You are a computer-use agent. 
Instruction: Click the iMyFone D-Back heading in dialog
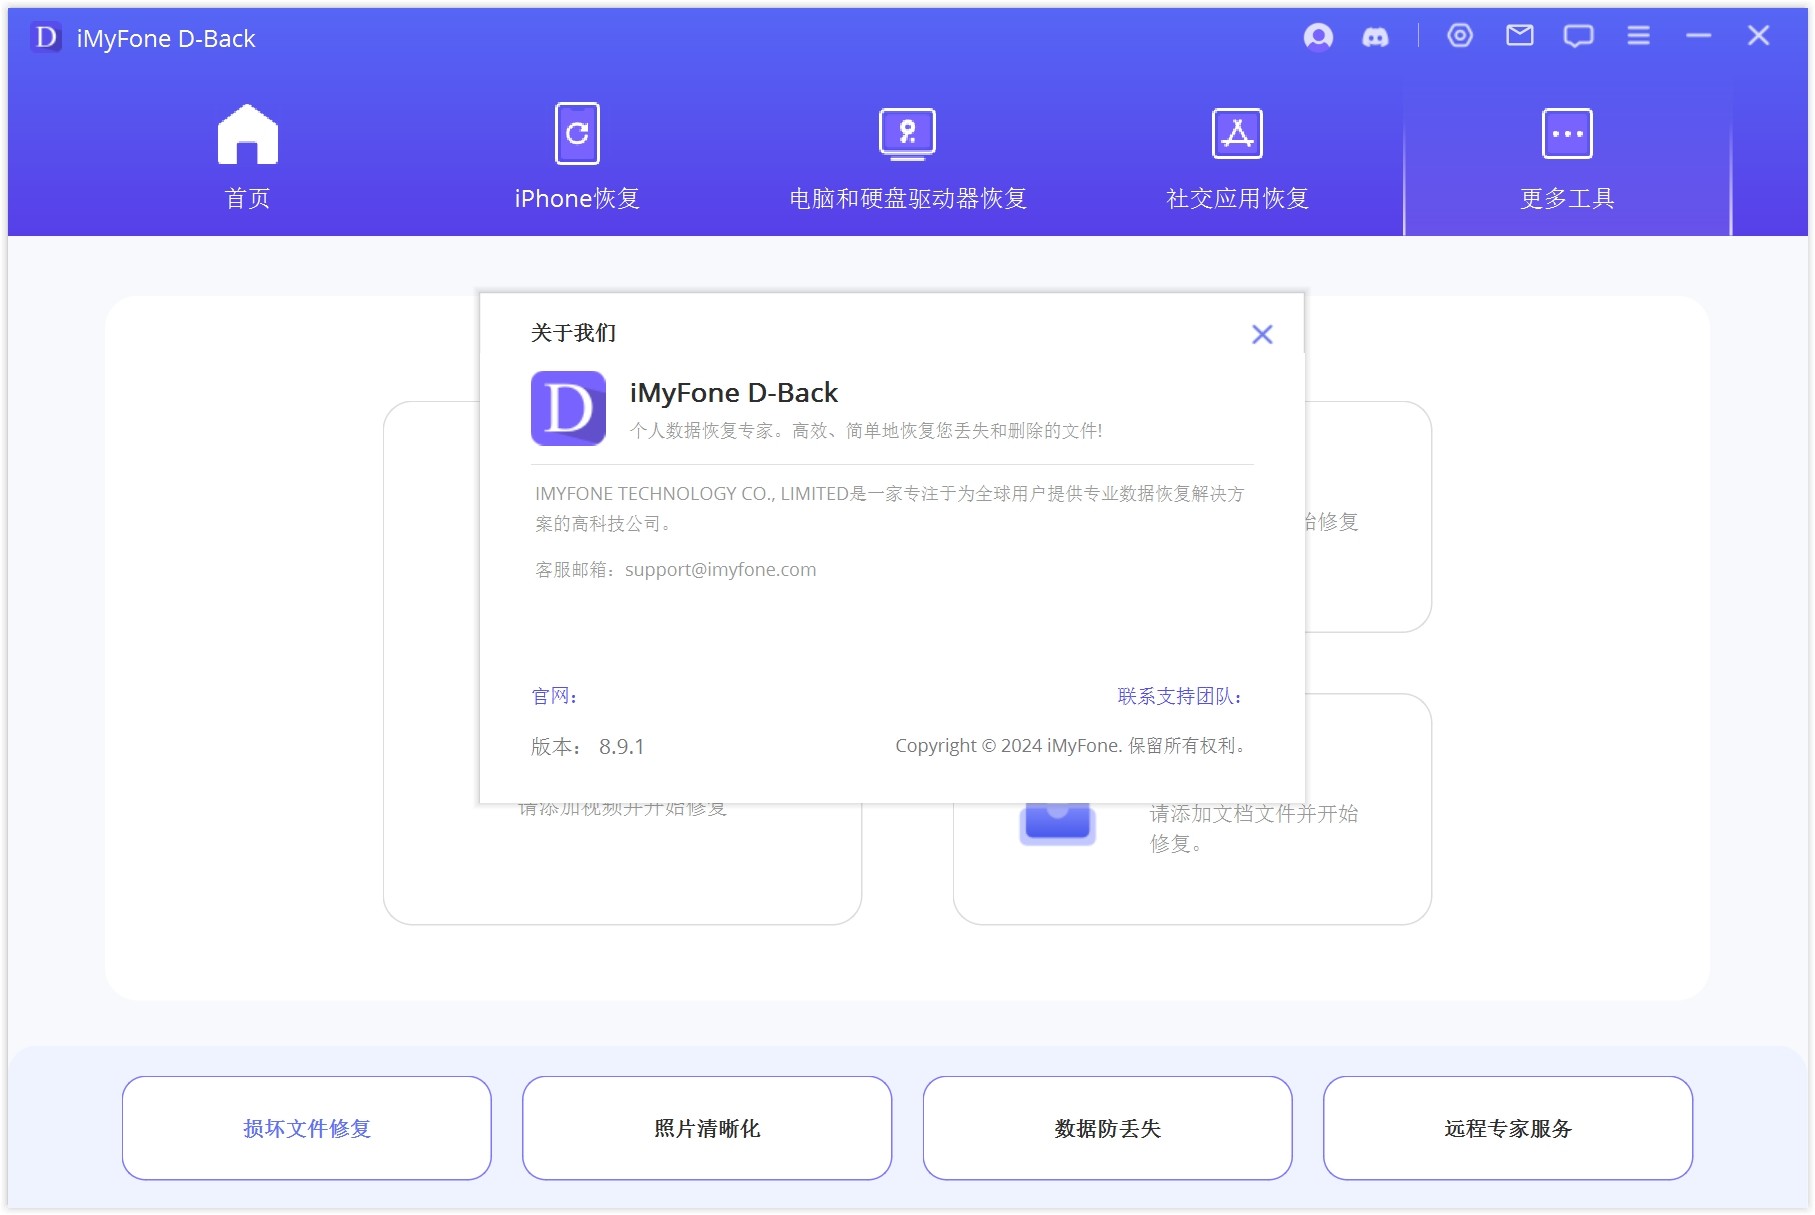pos(734,393)
